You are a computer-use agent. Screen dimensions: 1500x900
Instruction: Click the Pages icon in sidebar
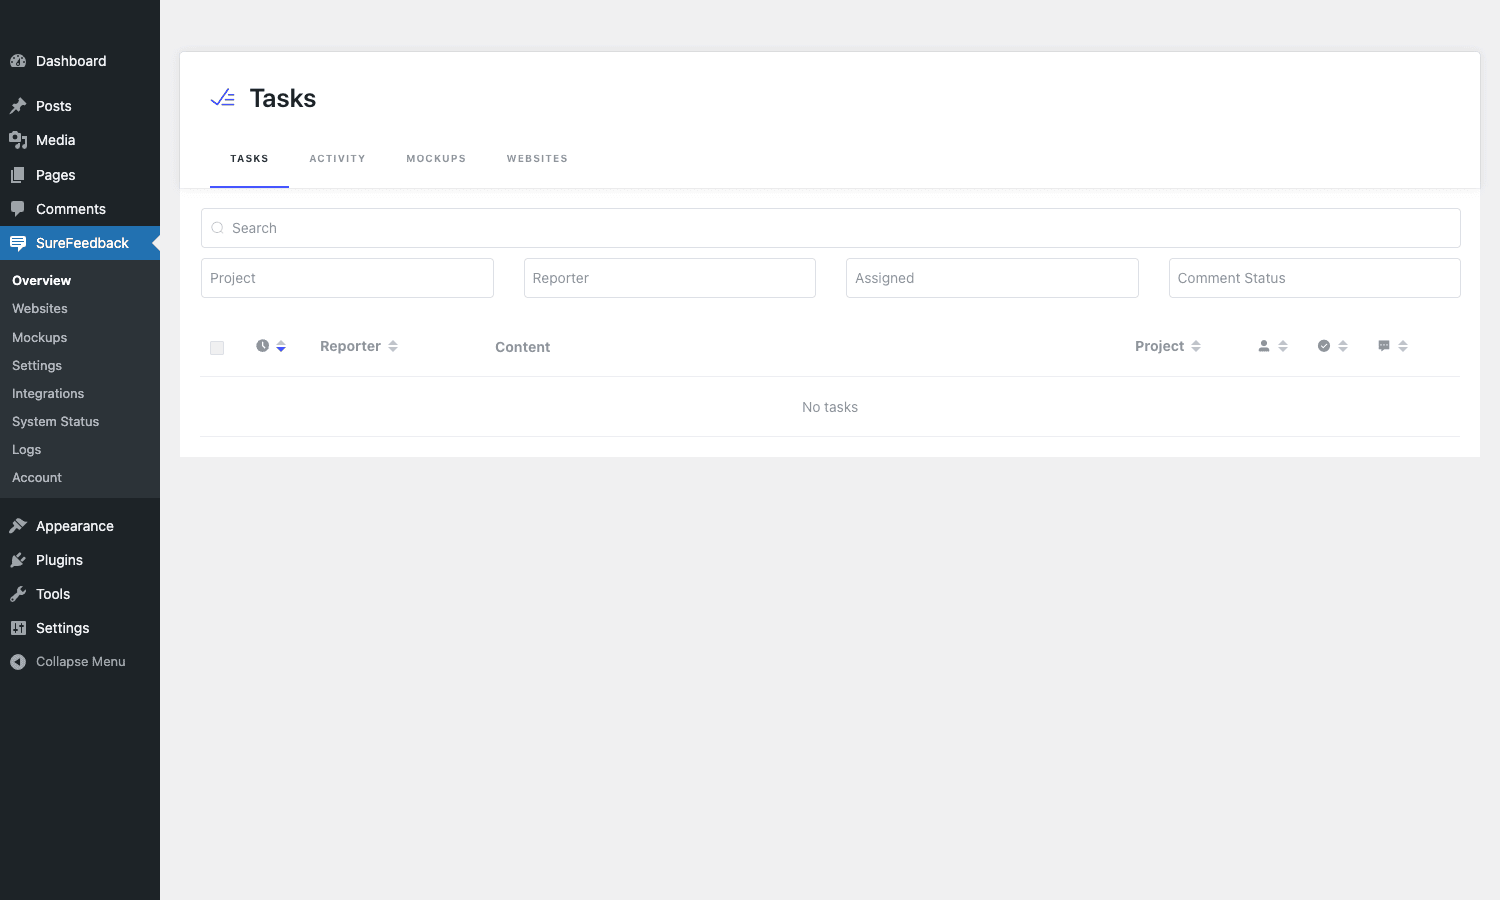click(x=18, y=175)
